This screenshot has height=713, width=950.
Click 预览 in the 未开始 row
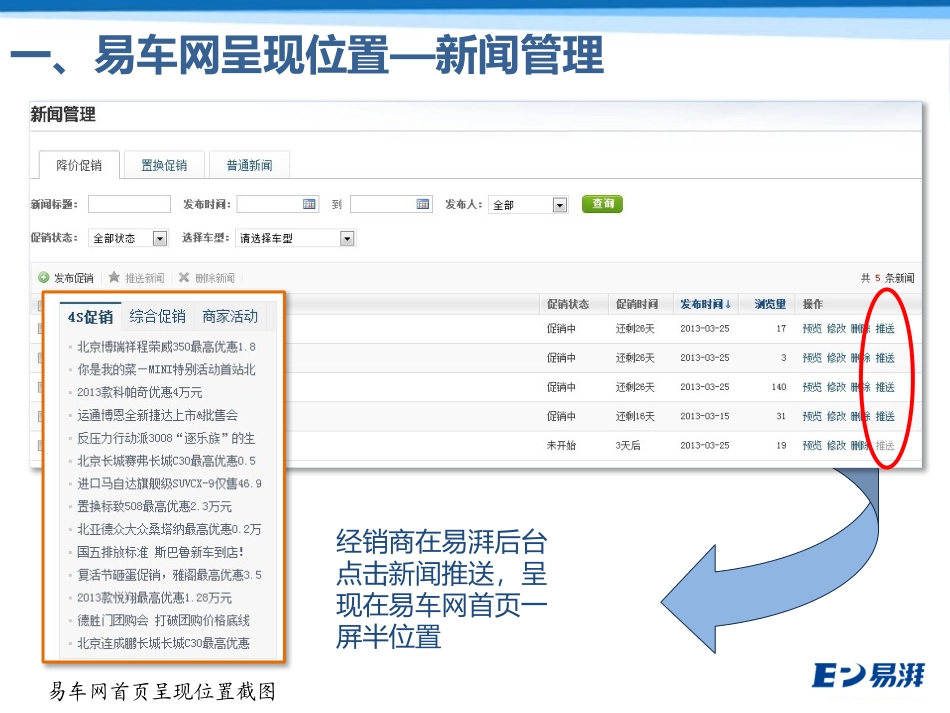812,445
